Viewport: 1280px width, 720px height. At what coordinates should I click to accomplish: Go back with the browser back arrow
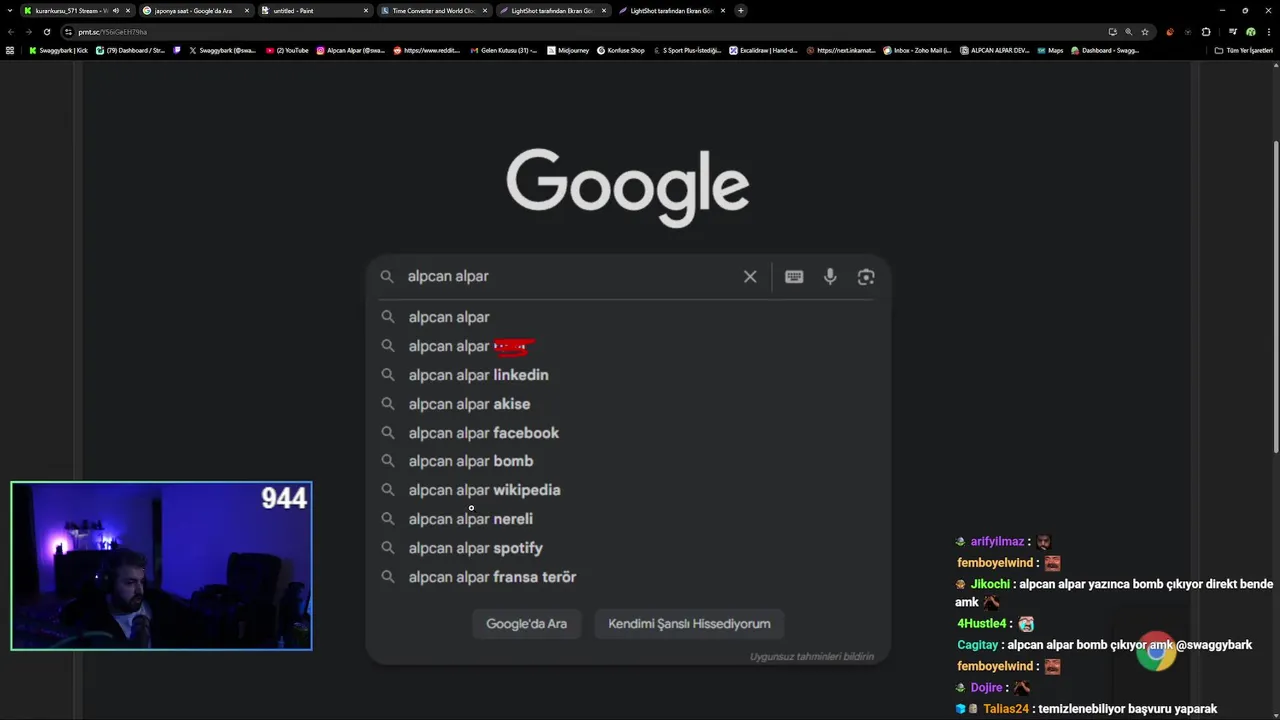11,32
